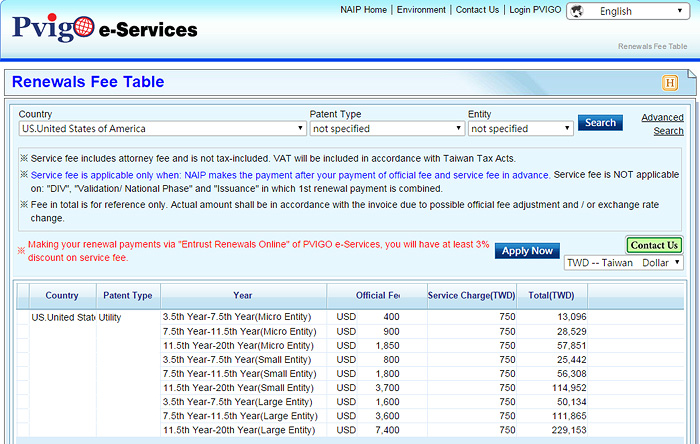The image size is (700, 444).
Task: Click total value 50,134
Action: point(572,402)
